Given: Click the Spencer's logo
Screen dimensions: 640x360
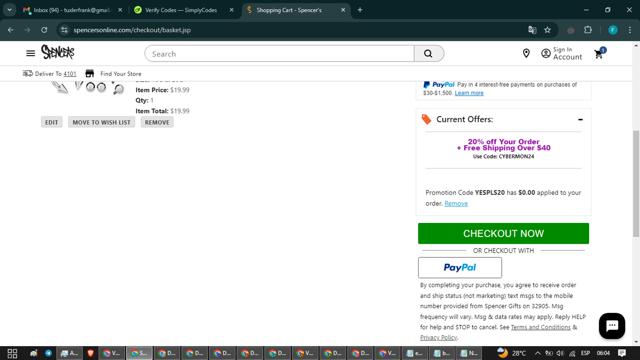Looking at the screenshot, I should 58,52.
